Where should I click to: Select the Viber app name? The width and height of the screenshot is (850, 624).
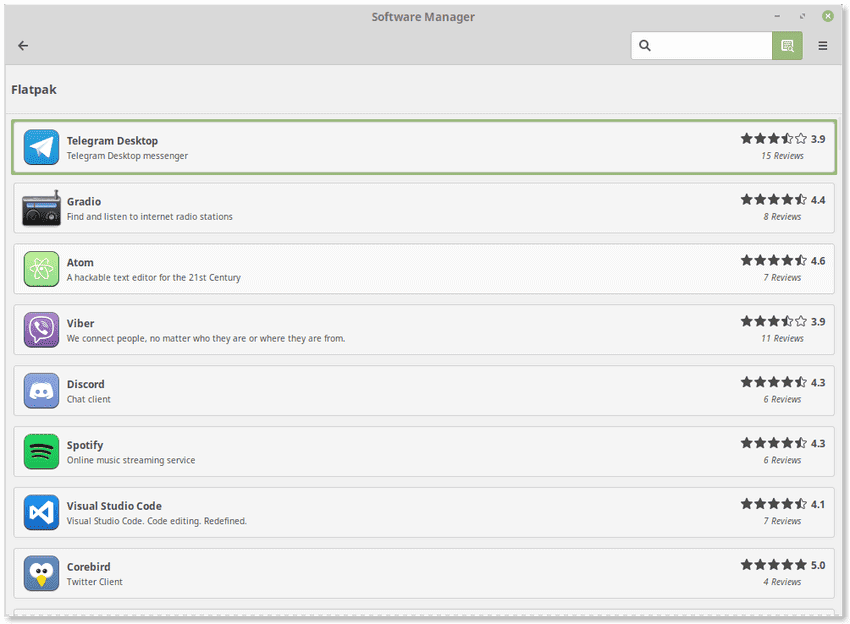[80, 323]
